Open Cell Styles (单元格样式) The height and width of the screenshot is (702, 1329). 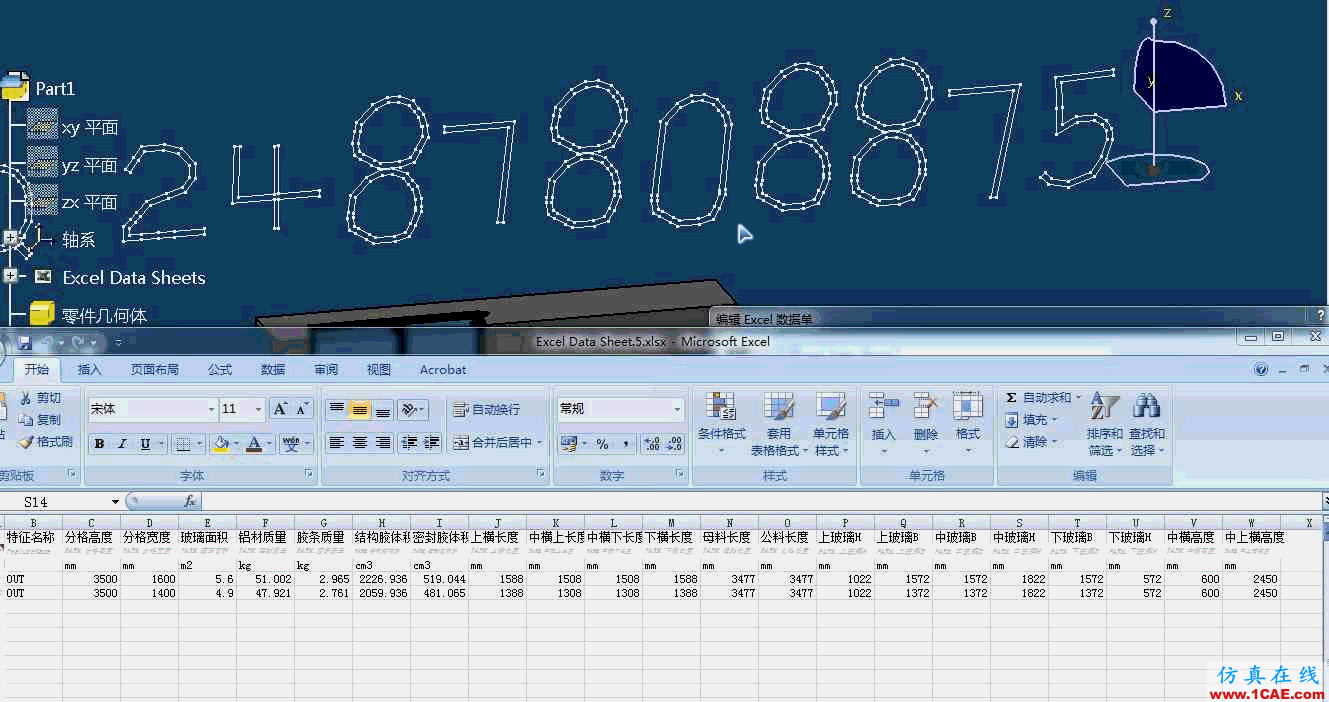[831, 424]
